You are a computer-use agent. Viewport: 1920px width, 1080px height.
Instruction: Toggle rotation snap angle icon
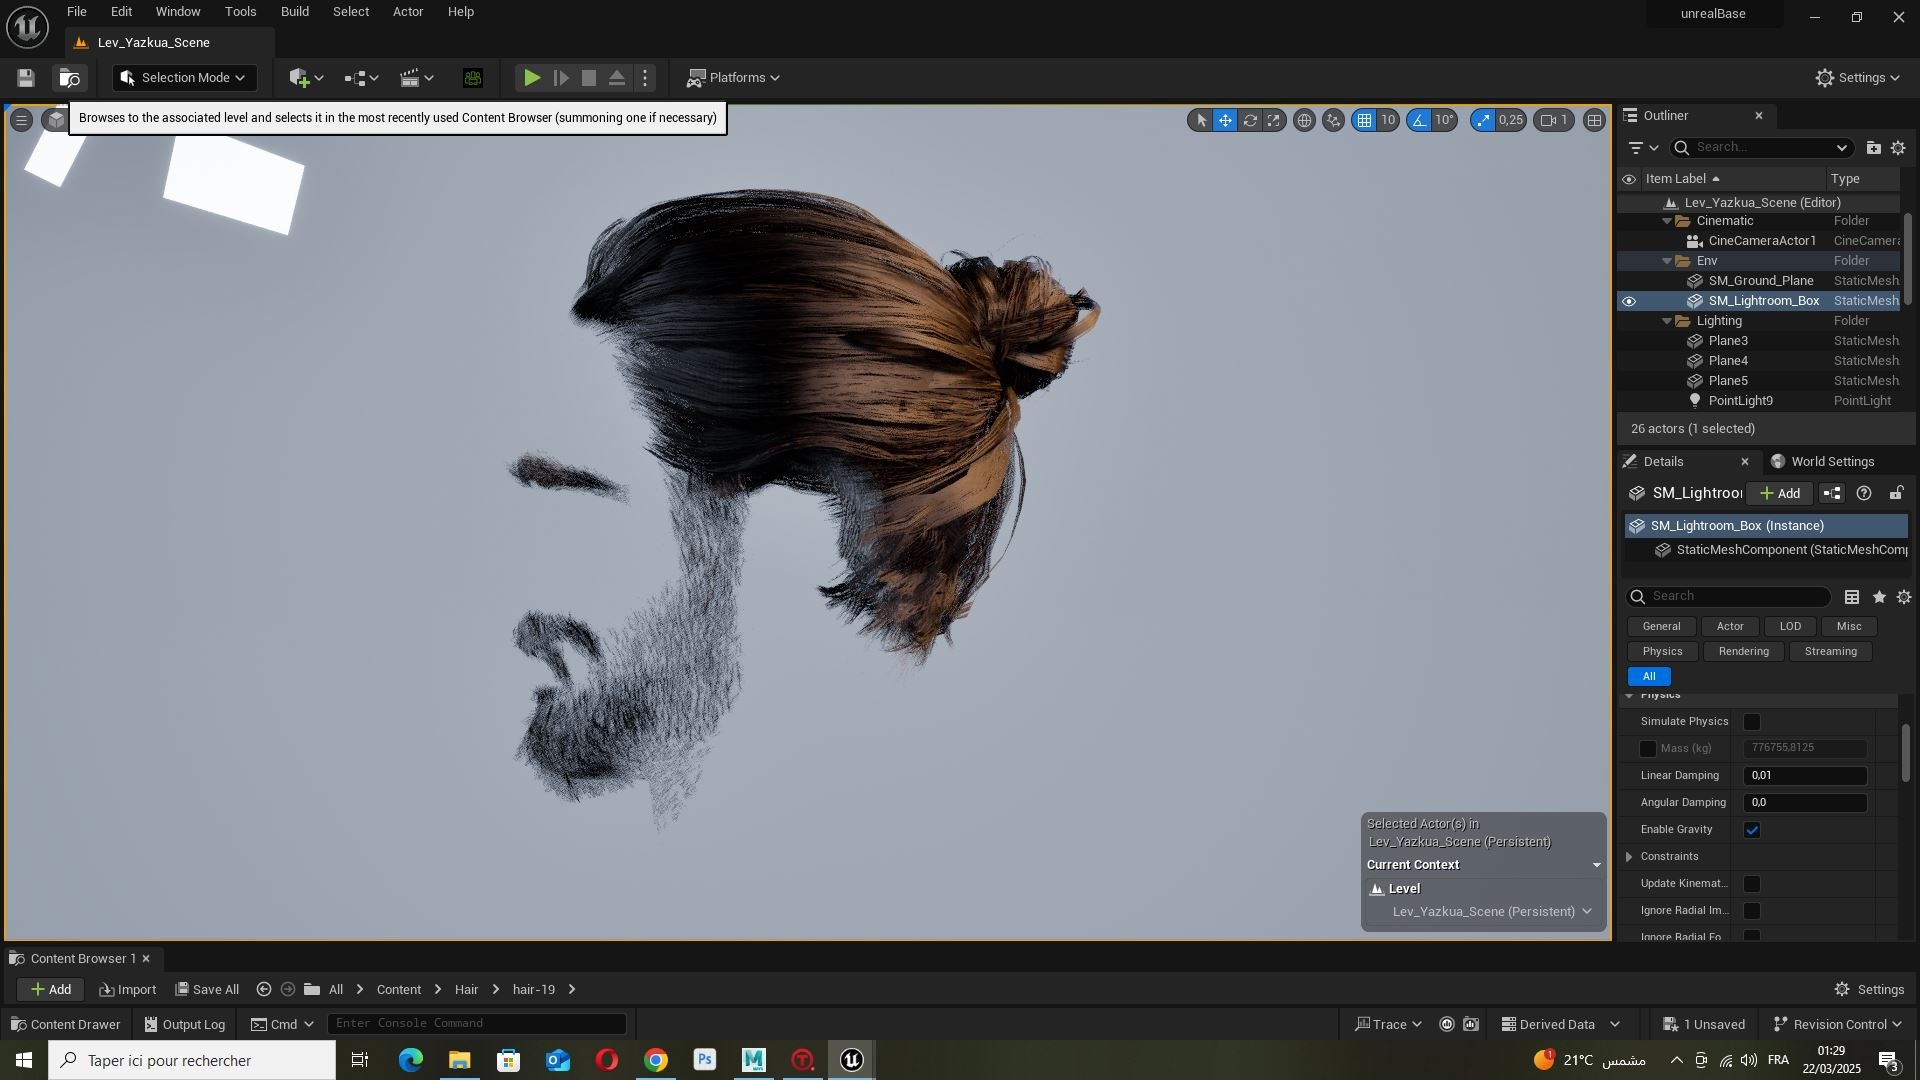coord(1419,120)
